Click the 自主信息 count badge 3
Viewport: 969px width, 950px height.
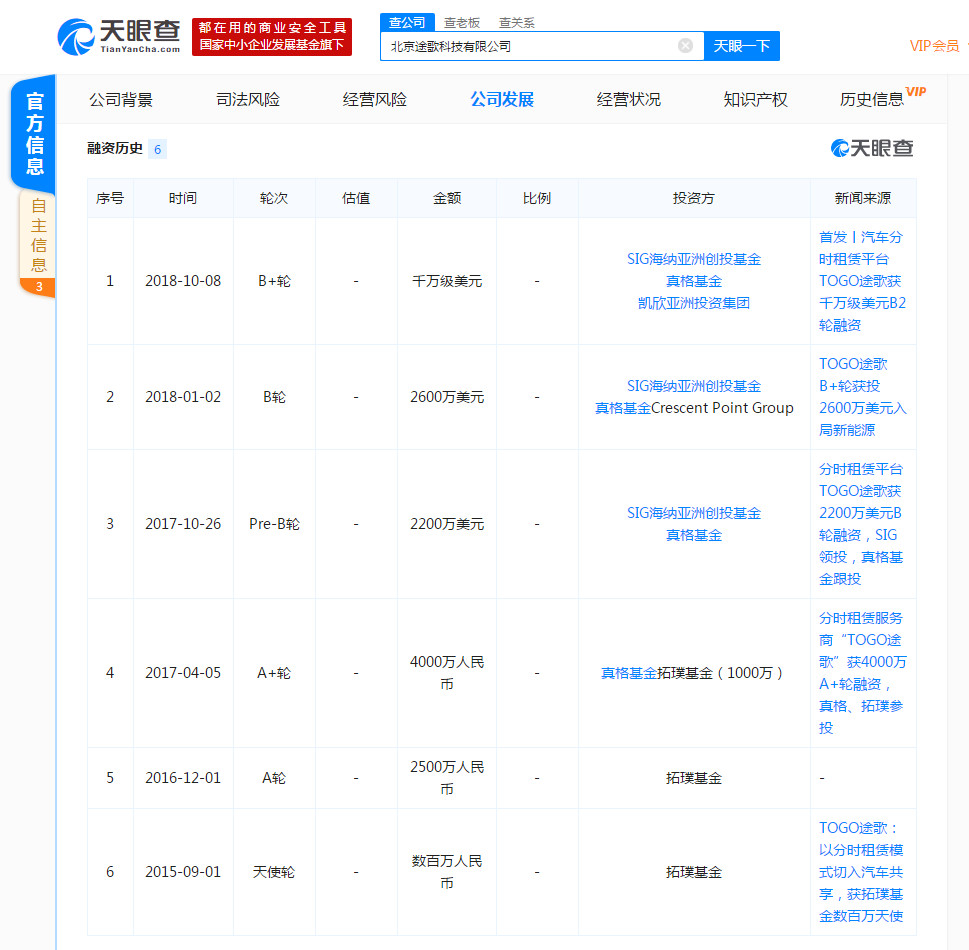(38, 287)
